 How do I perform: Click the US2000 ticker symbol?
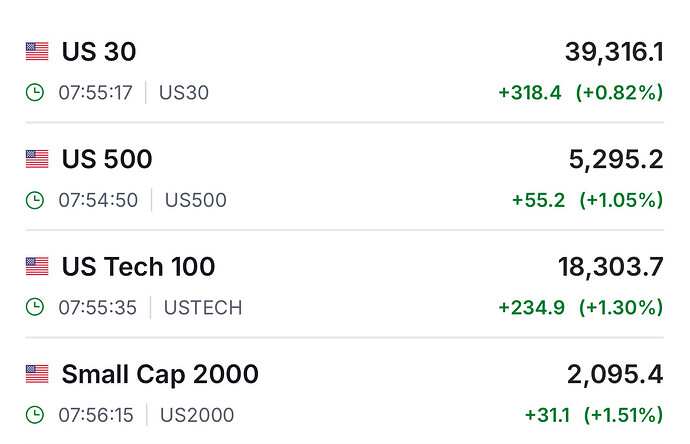click(197, 415)
